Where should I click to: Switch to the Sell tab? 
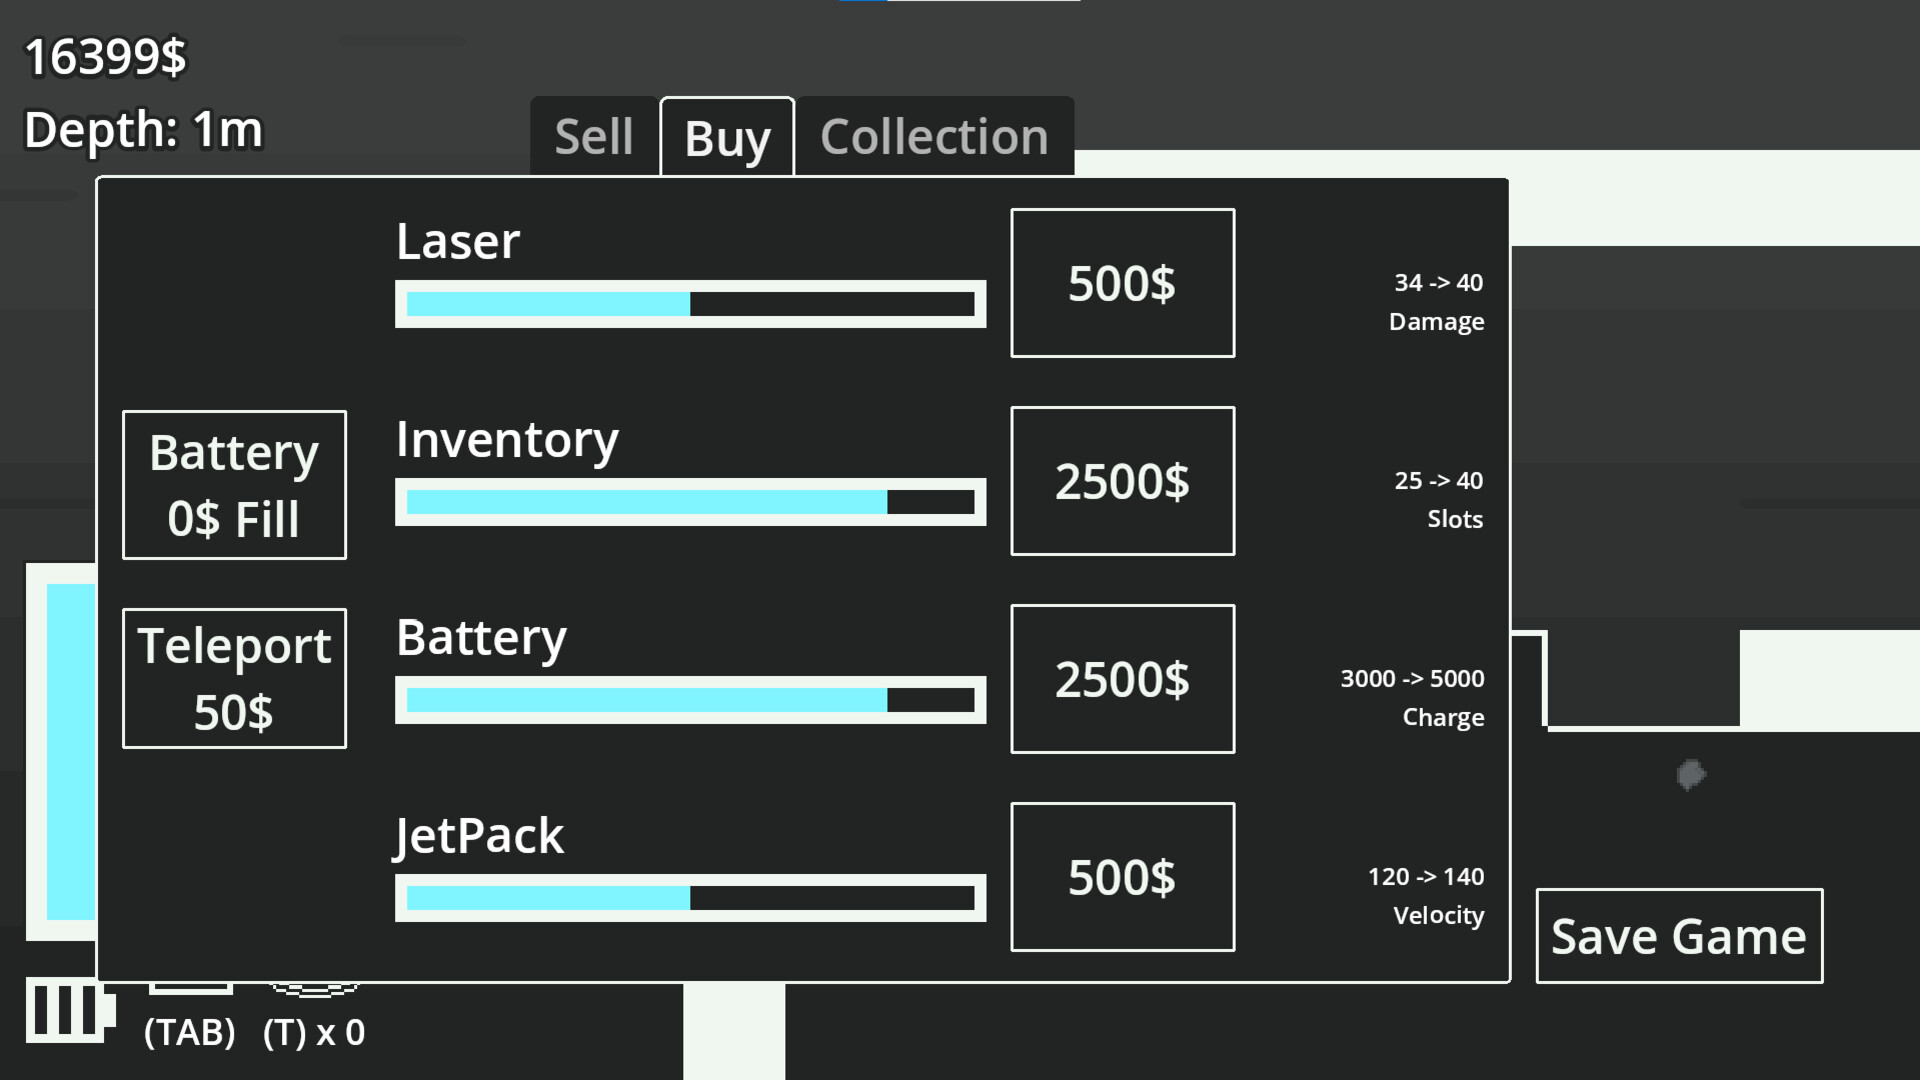(x=594, y=137)
